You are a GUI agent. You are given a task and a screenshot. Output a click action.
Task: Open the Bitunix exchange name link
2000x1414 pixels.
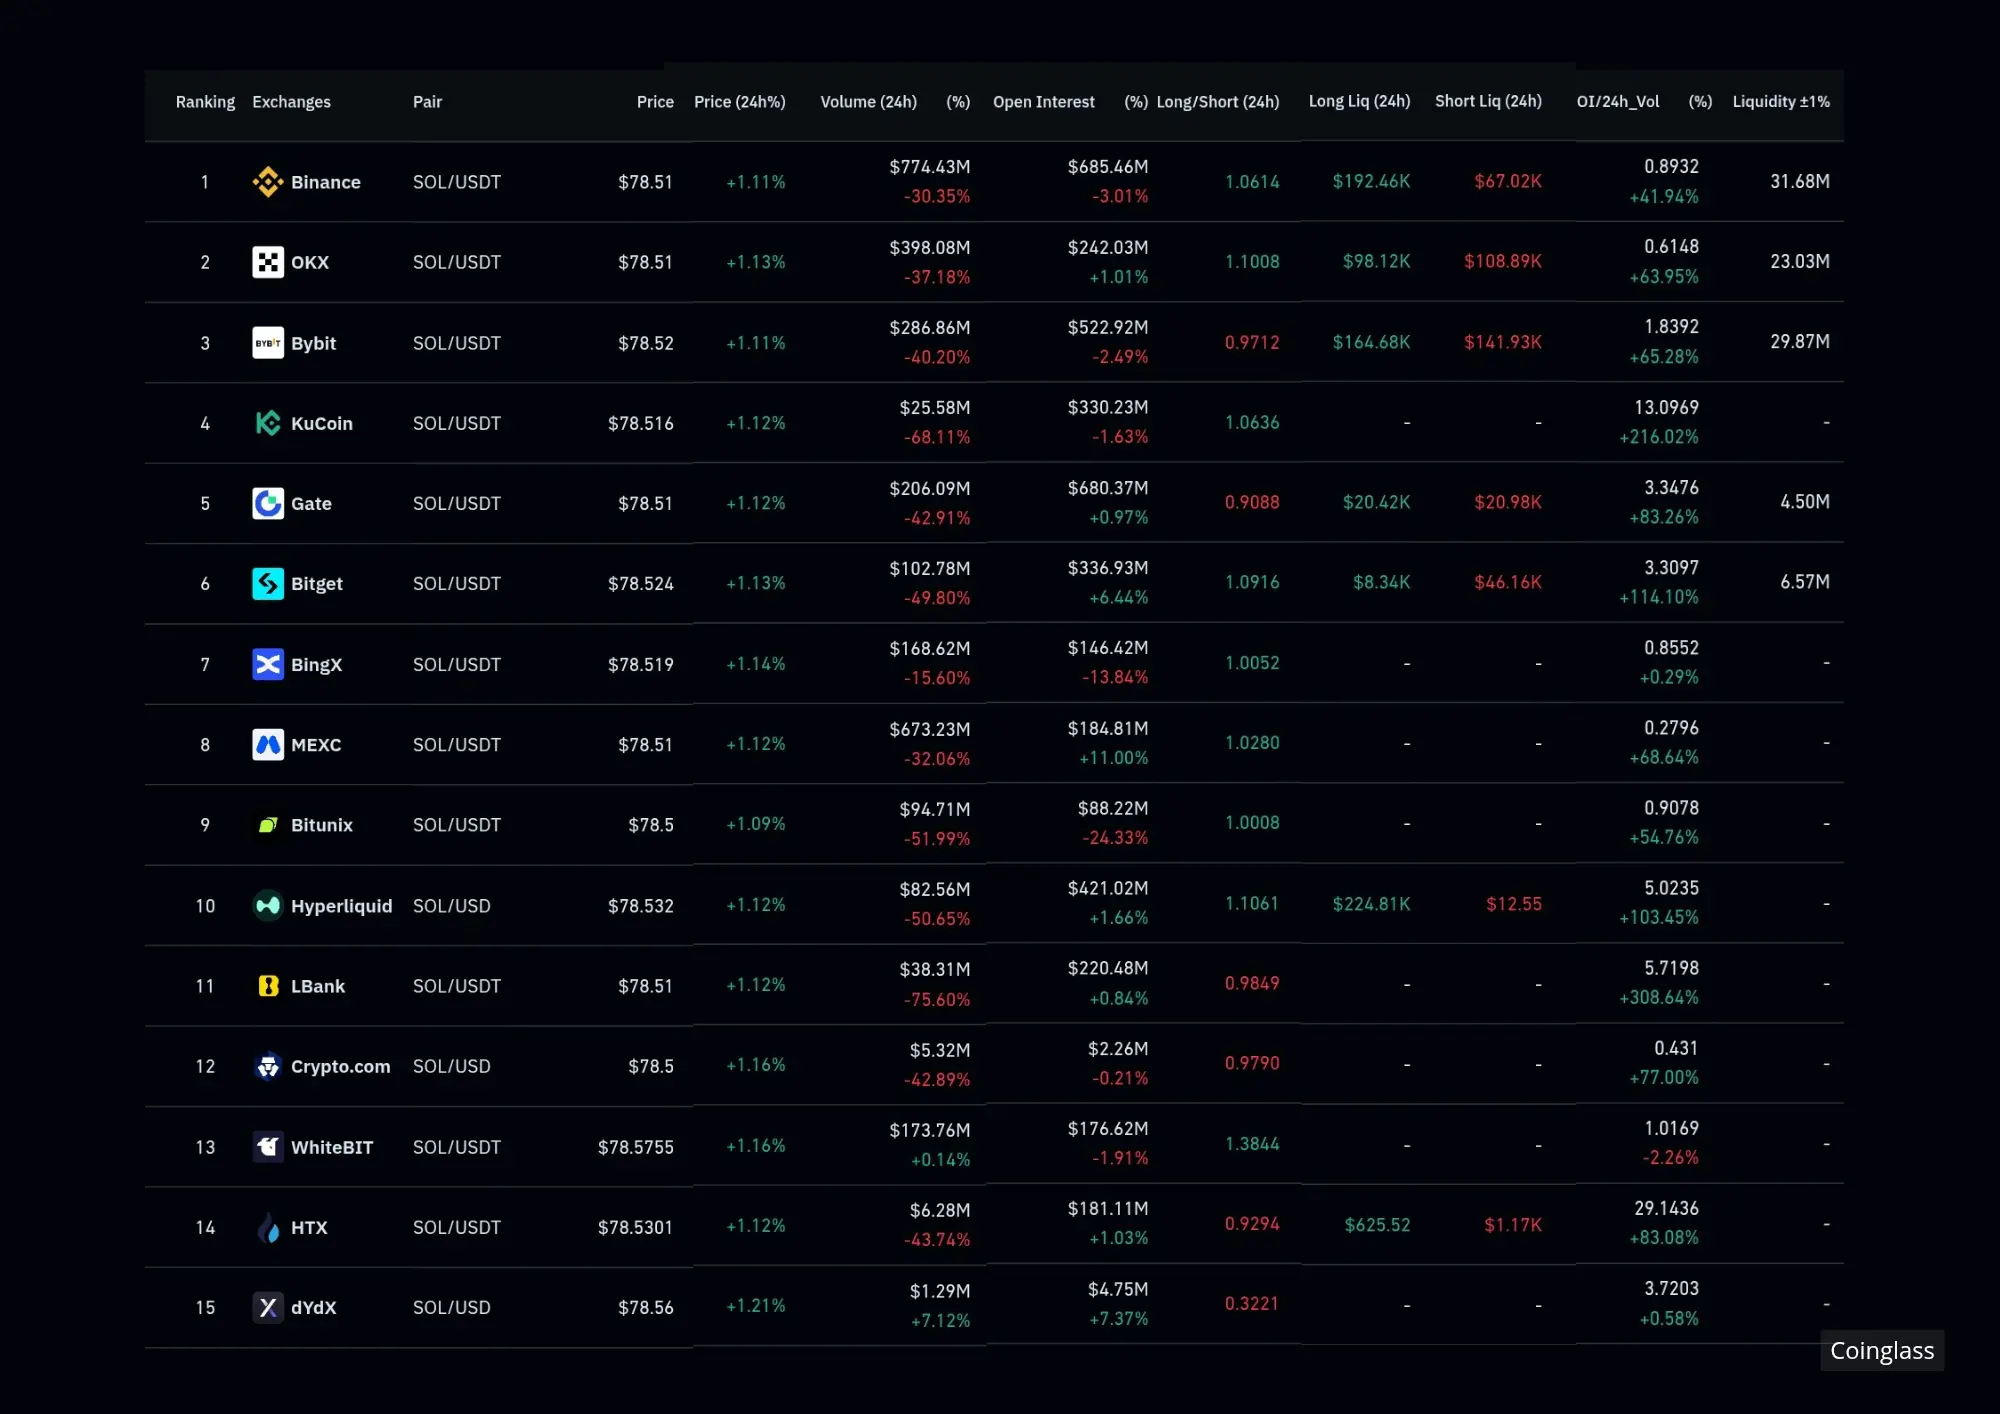[322, 825]
